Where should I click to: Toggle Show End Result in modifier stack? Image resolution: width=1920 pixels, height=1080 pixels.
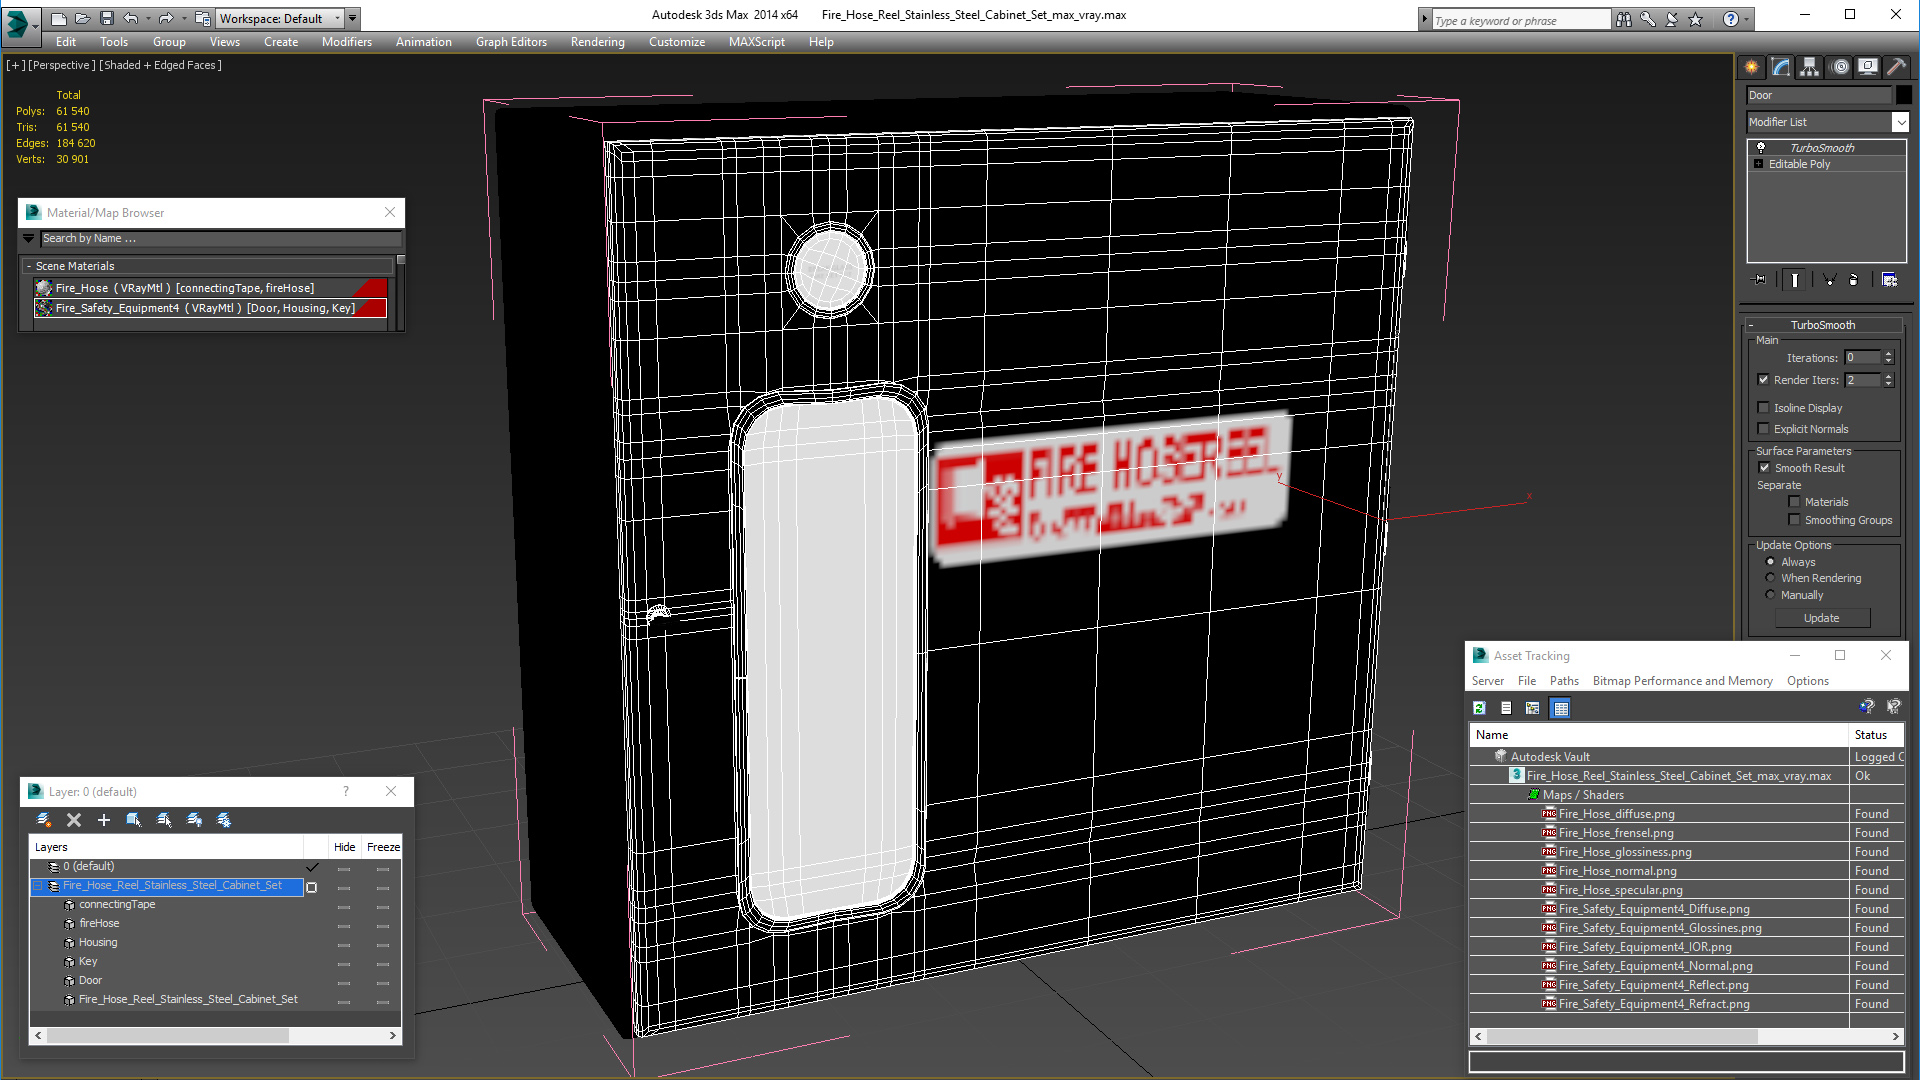pos(1795,280)
